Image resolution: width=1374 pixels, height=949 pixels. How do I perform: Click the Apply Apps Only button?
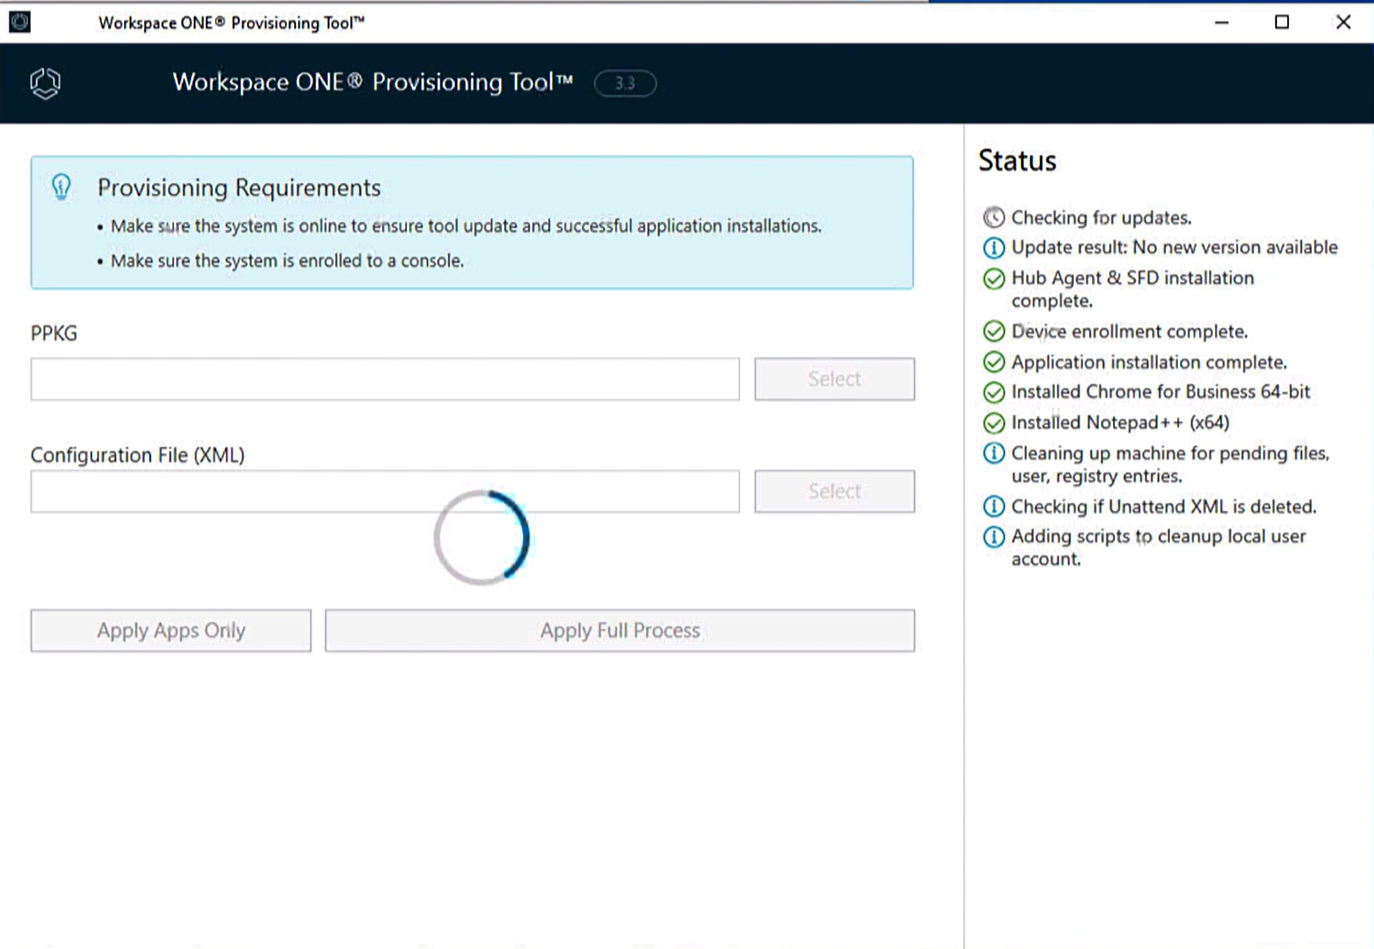point(171,631)
